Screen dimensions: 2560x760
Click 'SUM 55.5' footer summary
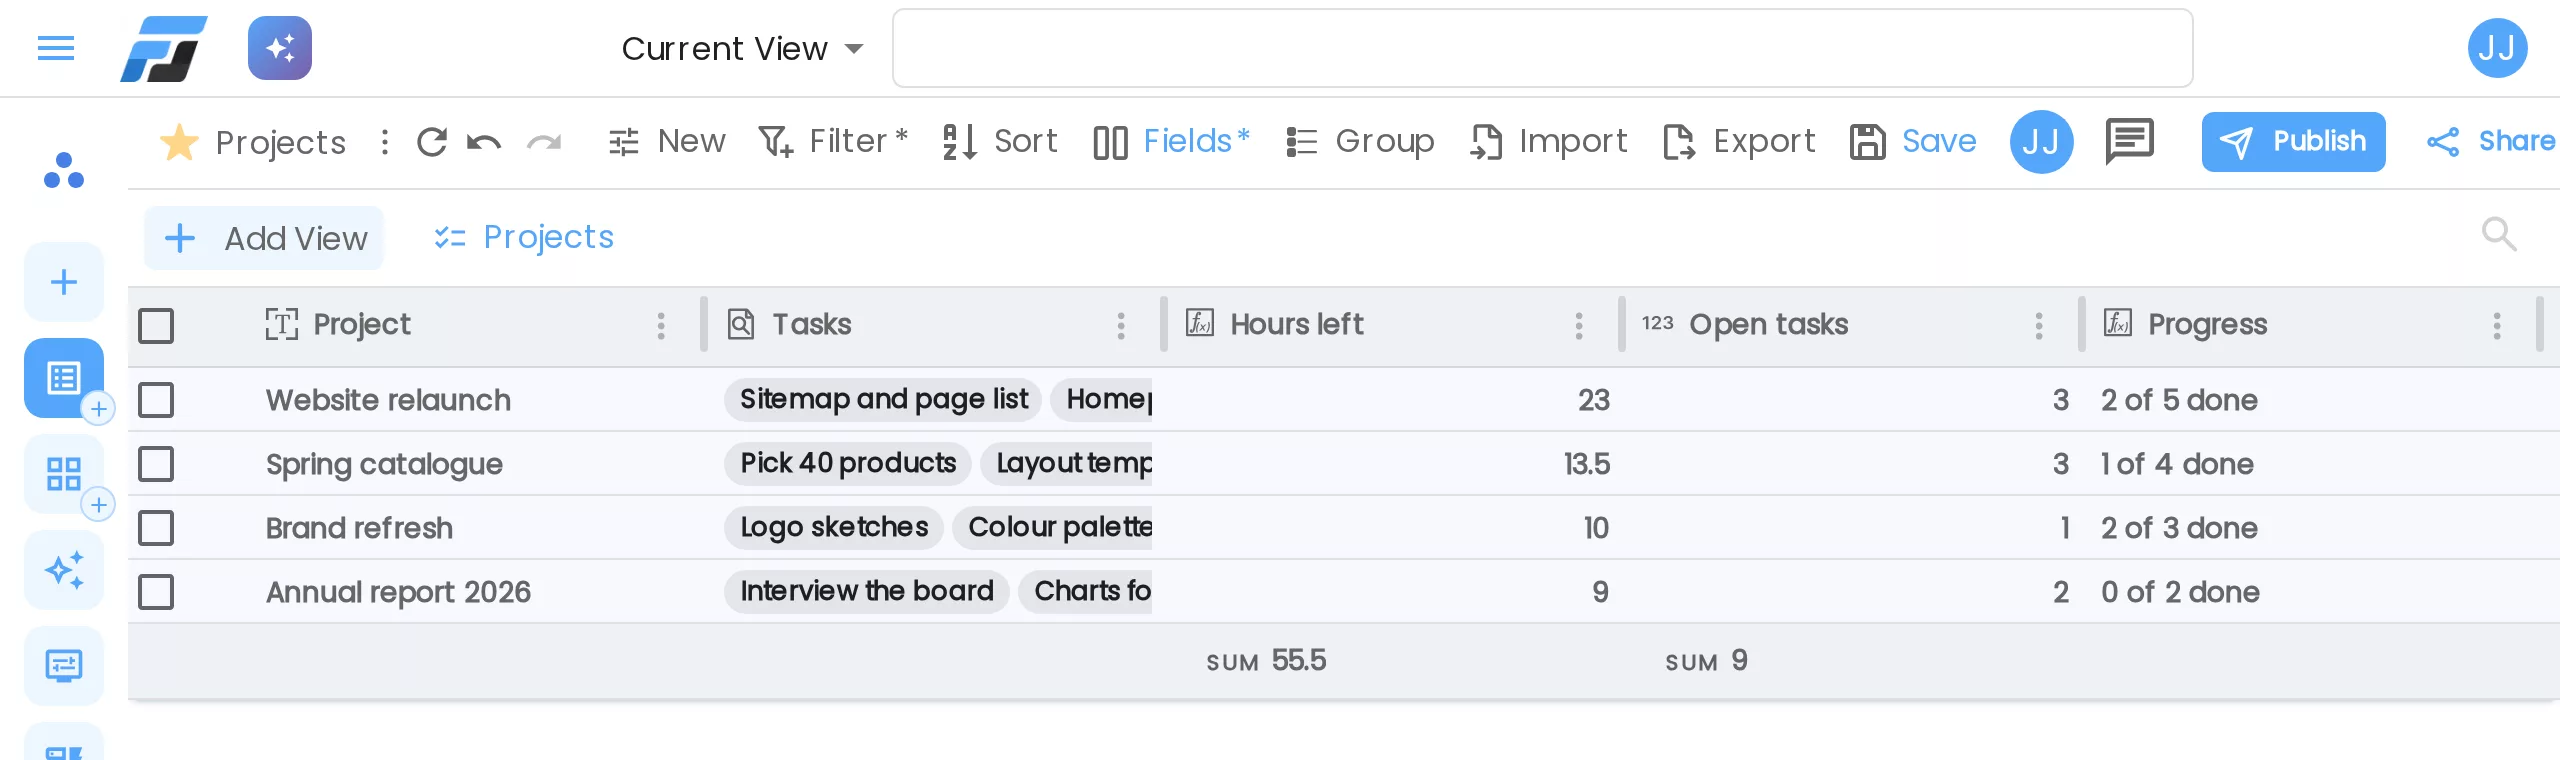point(1266,660)
